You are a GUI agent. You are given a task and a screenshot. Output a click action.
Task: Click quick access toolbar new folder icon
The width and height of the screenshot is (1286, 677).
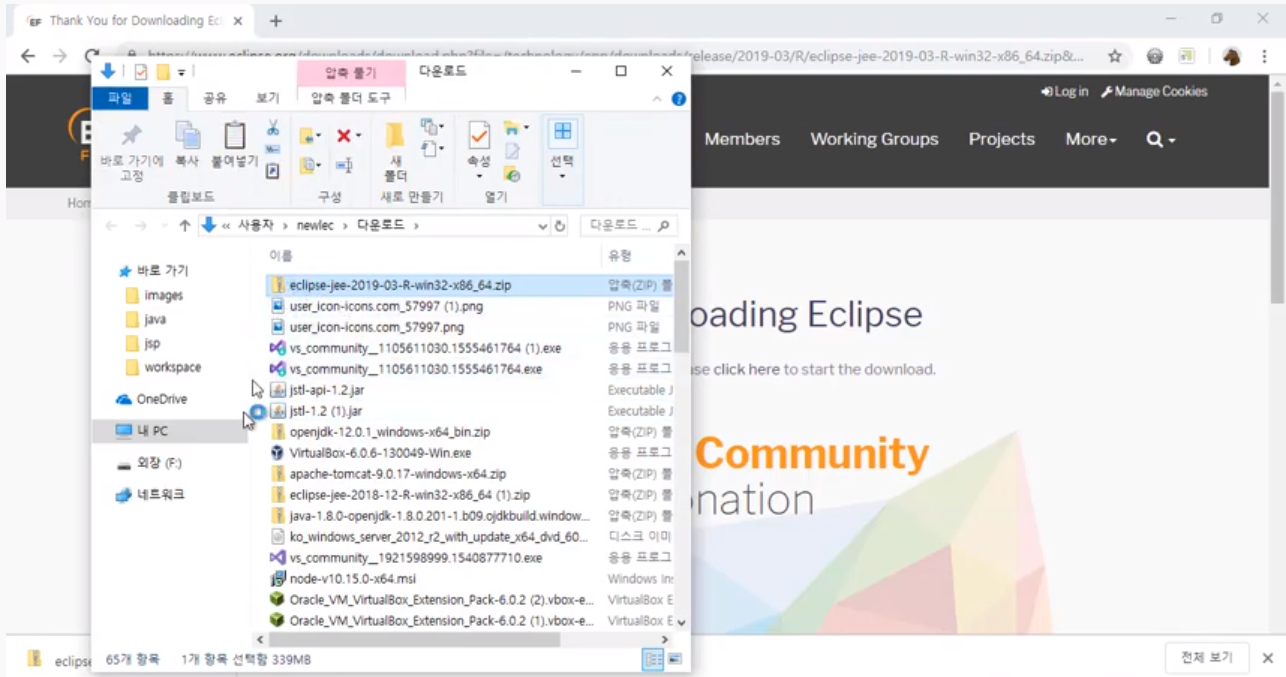pyautogui.click(x=162, y=72)
